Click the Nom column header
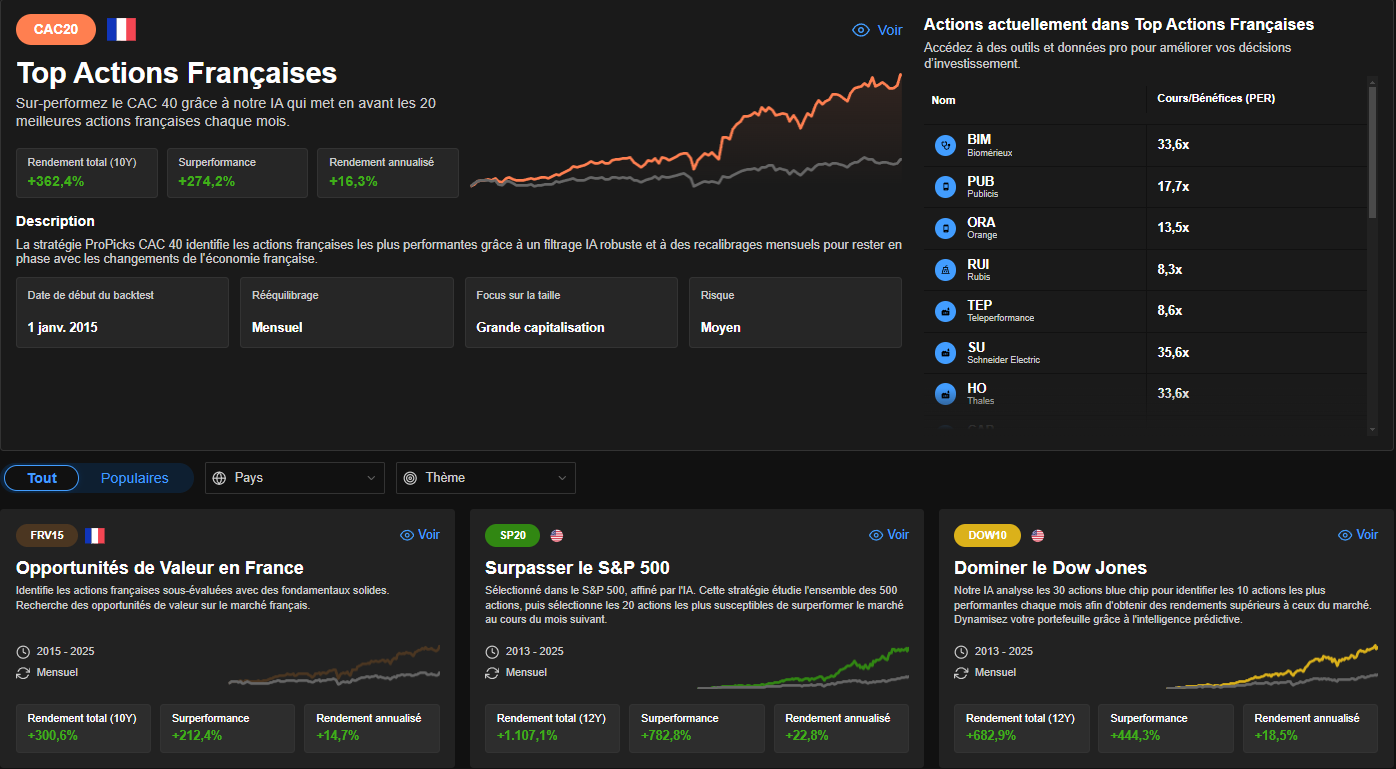The height and width of the screenshot is (769, 1396). (943, 100)
